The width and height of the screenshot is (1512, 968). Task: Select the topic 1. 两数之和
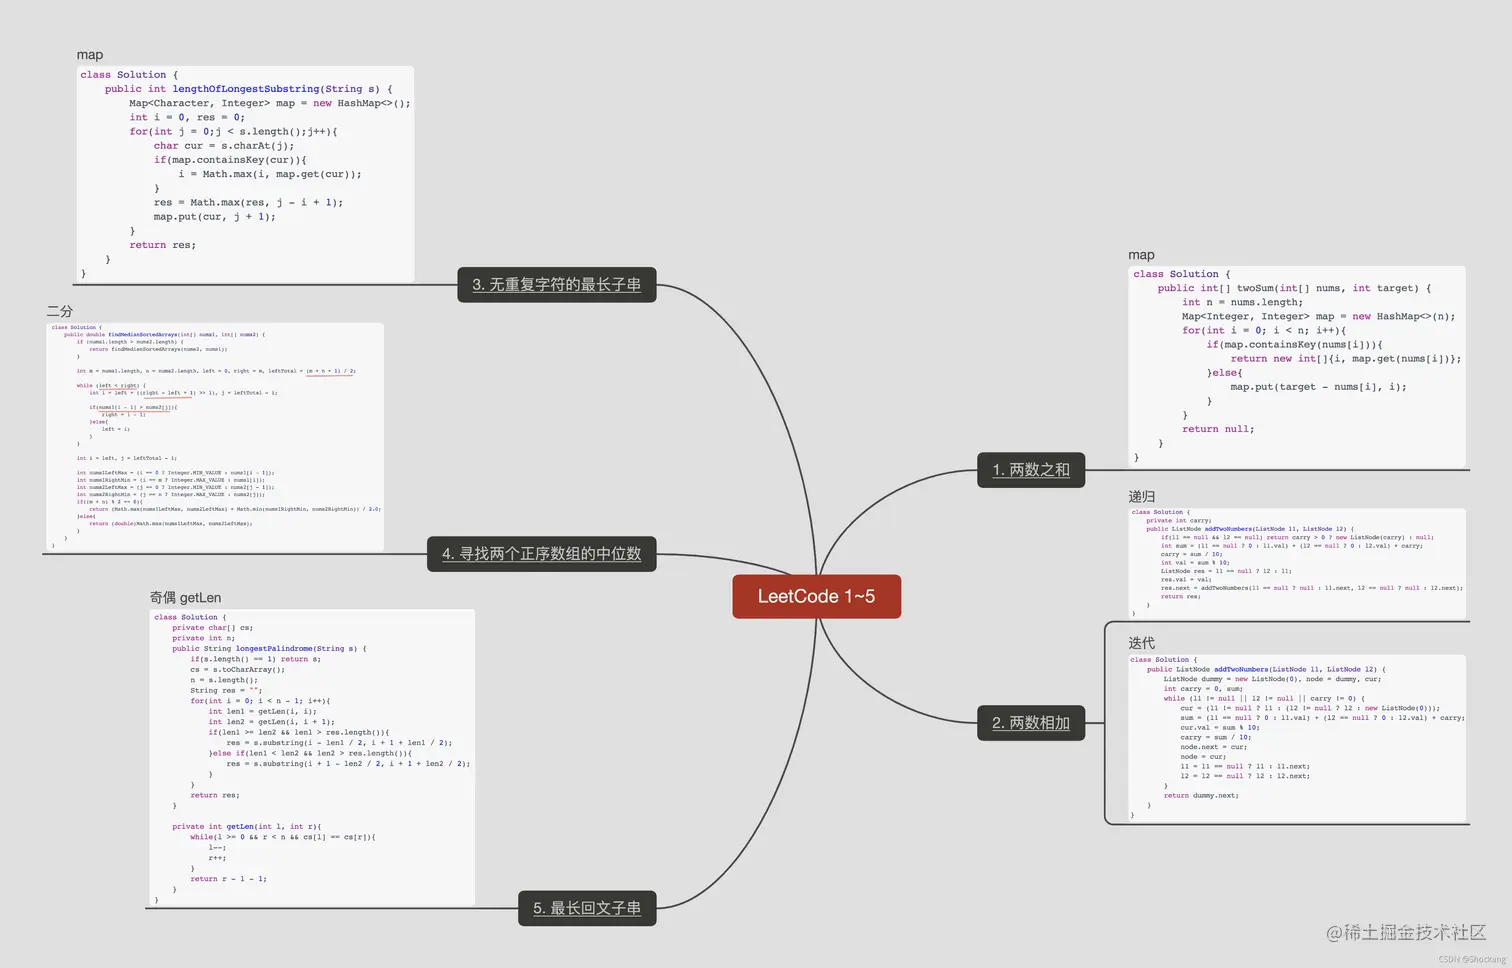coord(1031,470)
